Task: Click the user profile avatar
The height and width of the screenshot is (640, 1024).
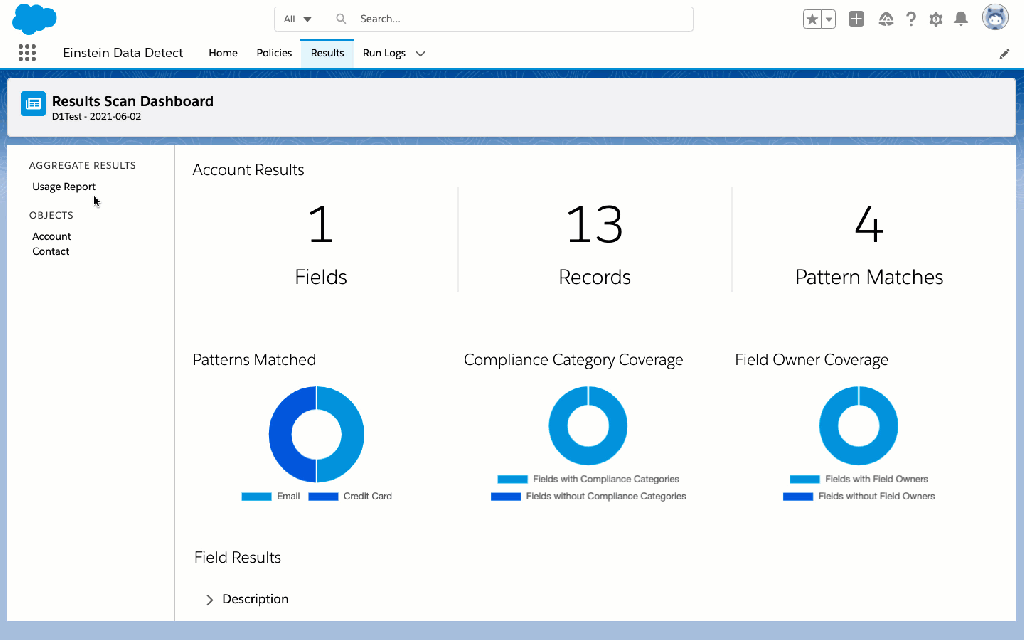Action: pyautogui.click(x=995, y=18)
